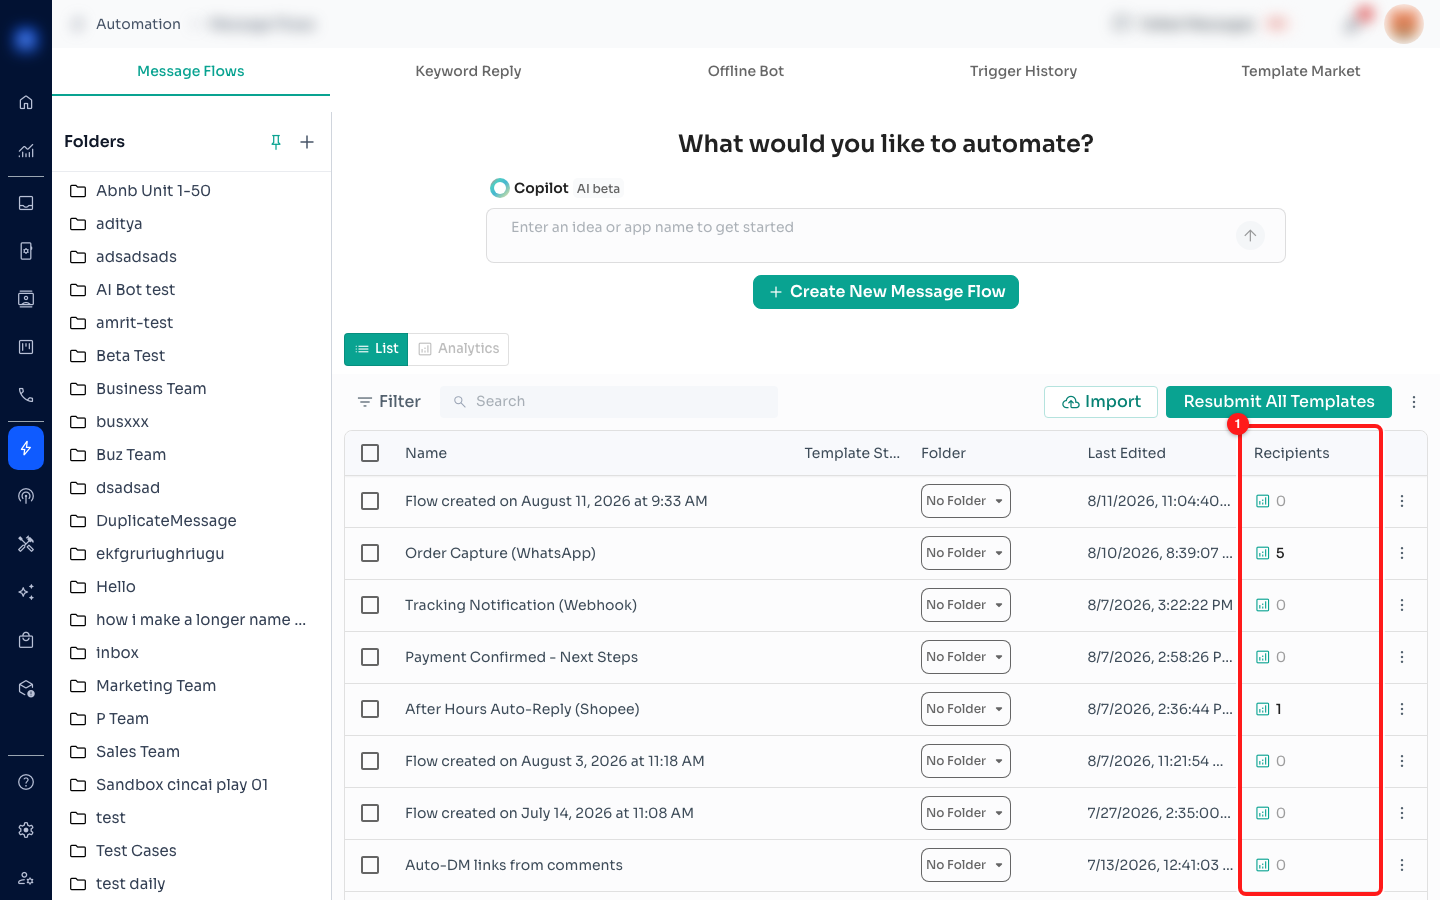The width and height of the screenshot is (1440, 900).
Task: Open row menu for Order Capture (WhatsApp)
Action: click(x=1402, y=553)
